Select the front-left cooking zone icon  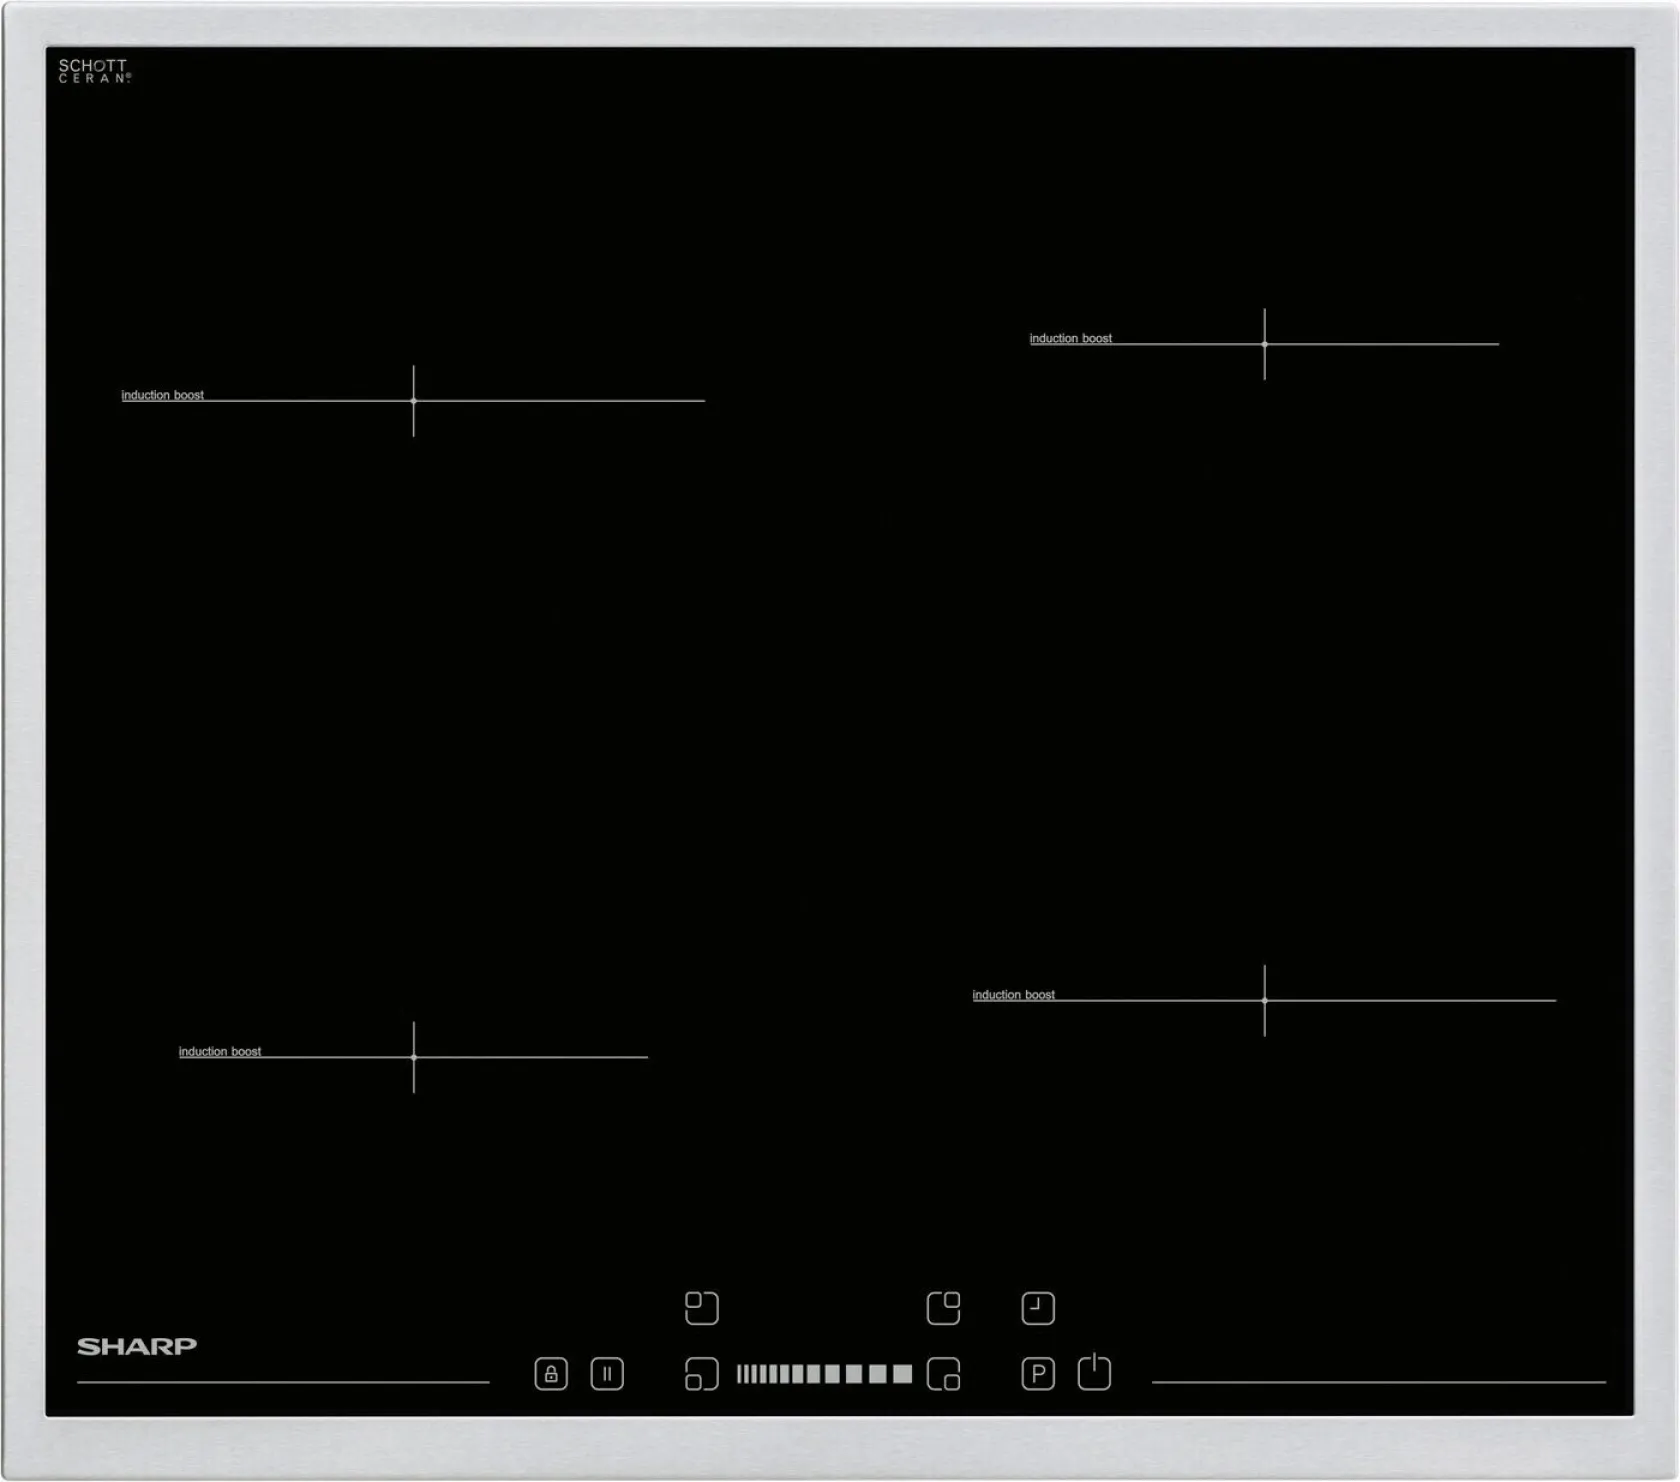[x=702, y=1374]
